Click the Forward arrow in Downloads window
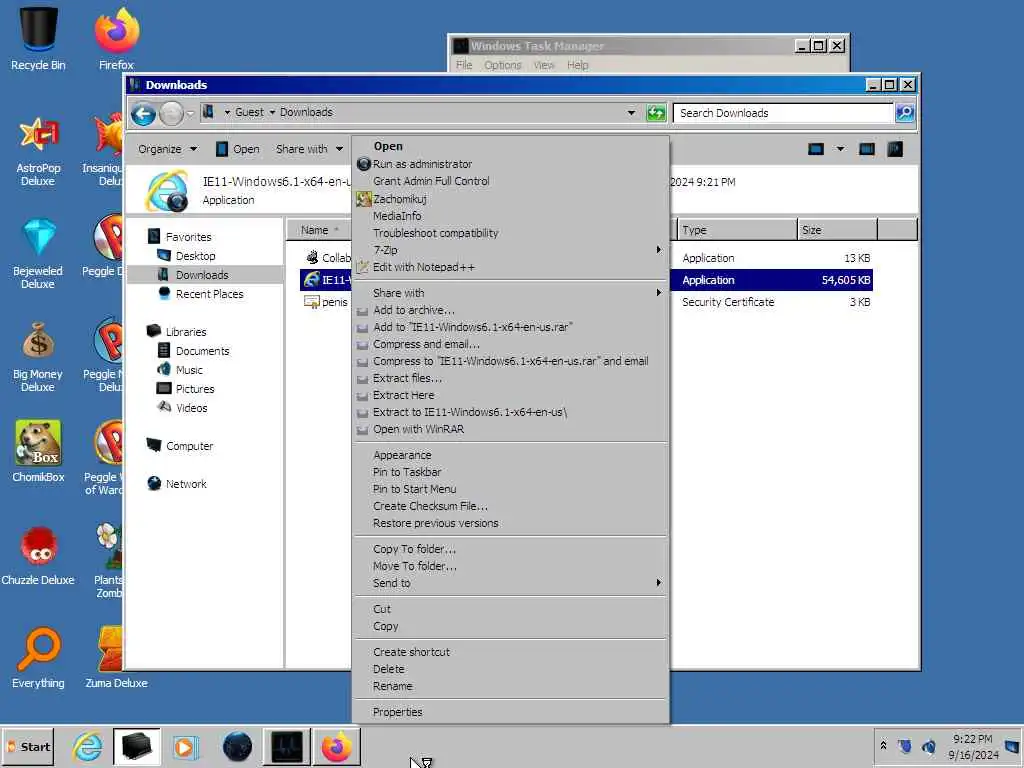Image resolution: width=1024 pixels, height=768 pixels. (x=172, y=114)
